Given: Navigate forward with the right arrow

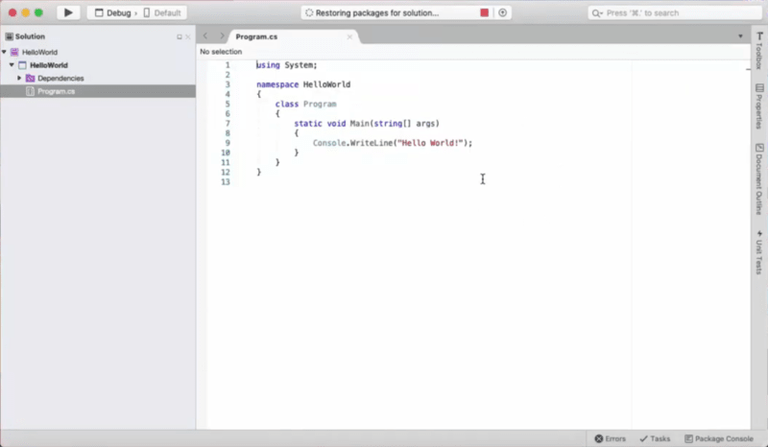Looking at the screenshot, I should click(222, 36).
